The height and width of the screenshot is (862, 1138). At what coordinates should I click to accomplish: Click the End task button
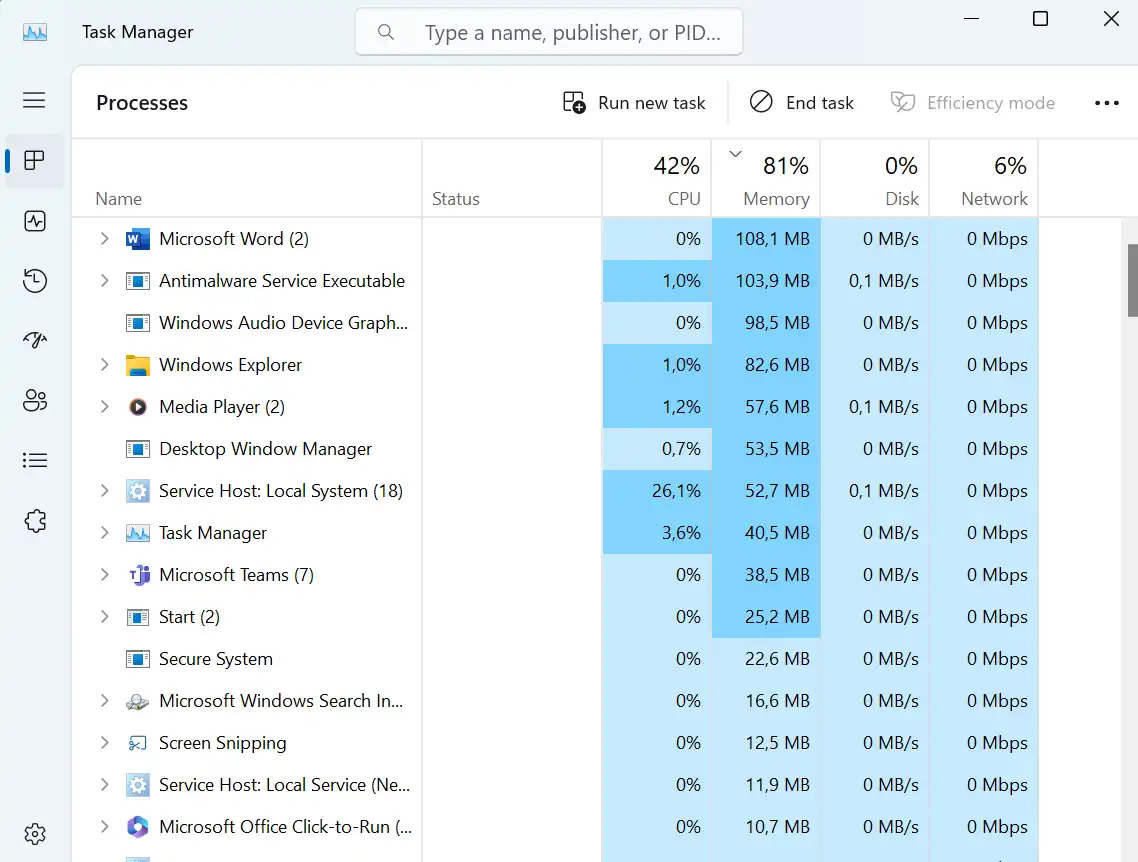tap(802, 103)
